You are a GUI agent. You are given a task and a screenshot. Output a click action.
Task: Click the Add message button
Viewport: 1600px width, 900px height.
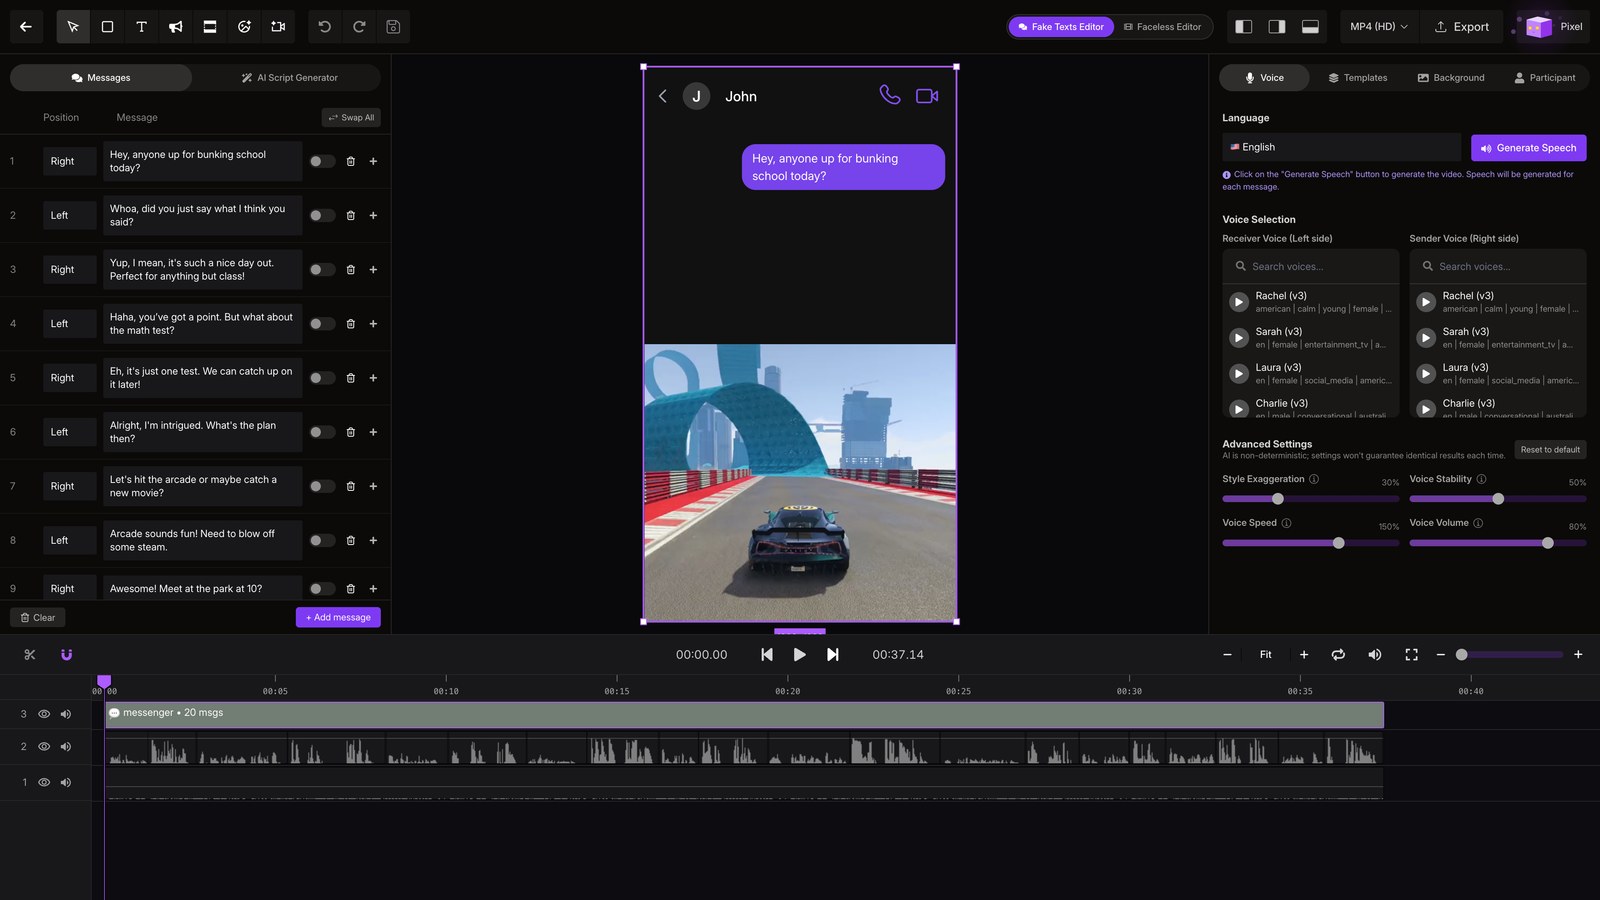[338, 618]
